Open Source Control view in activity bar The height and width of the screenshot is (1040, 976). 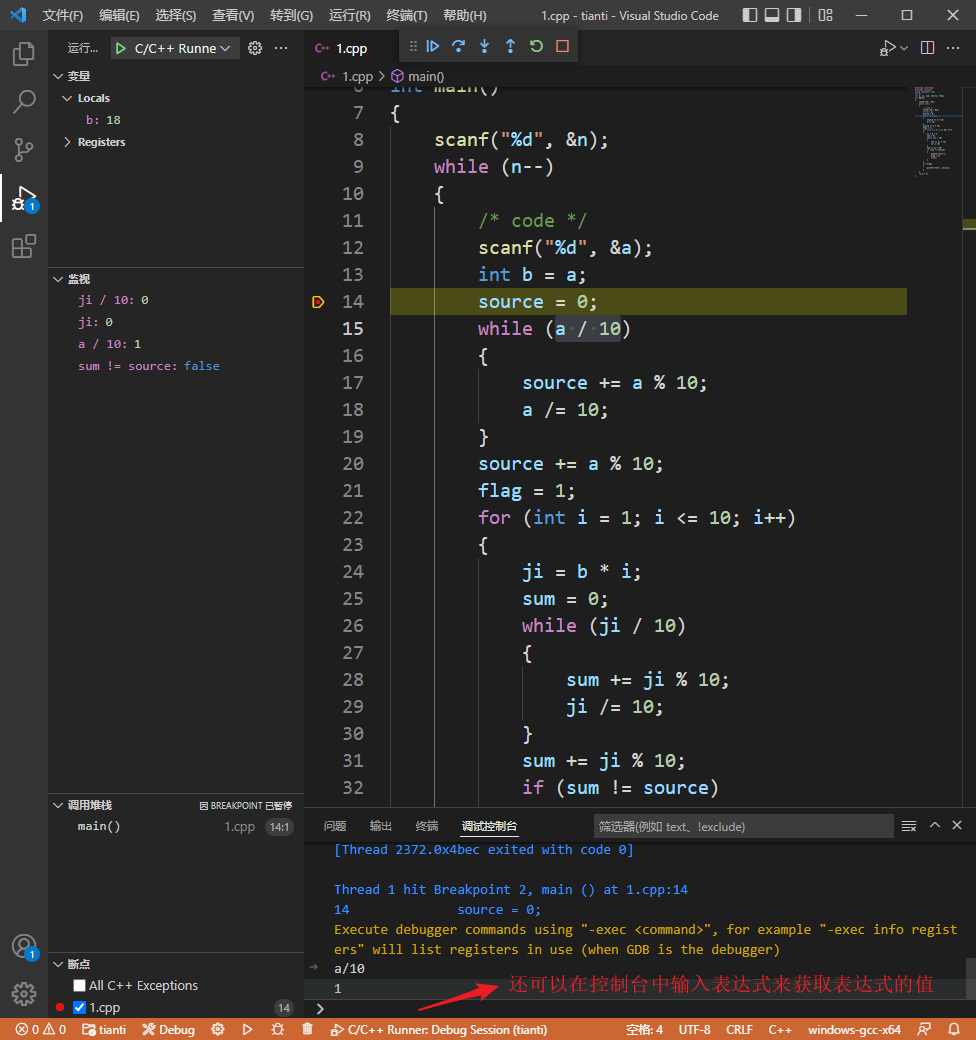tap(24, 150)
